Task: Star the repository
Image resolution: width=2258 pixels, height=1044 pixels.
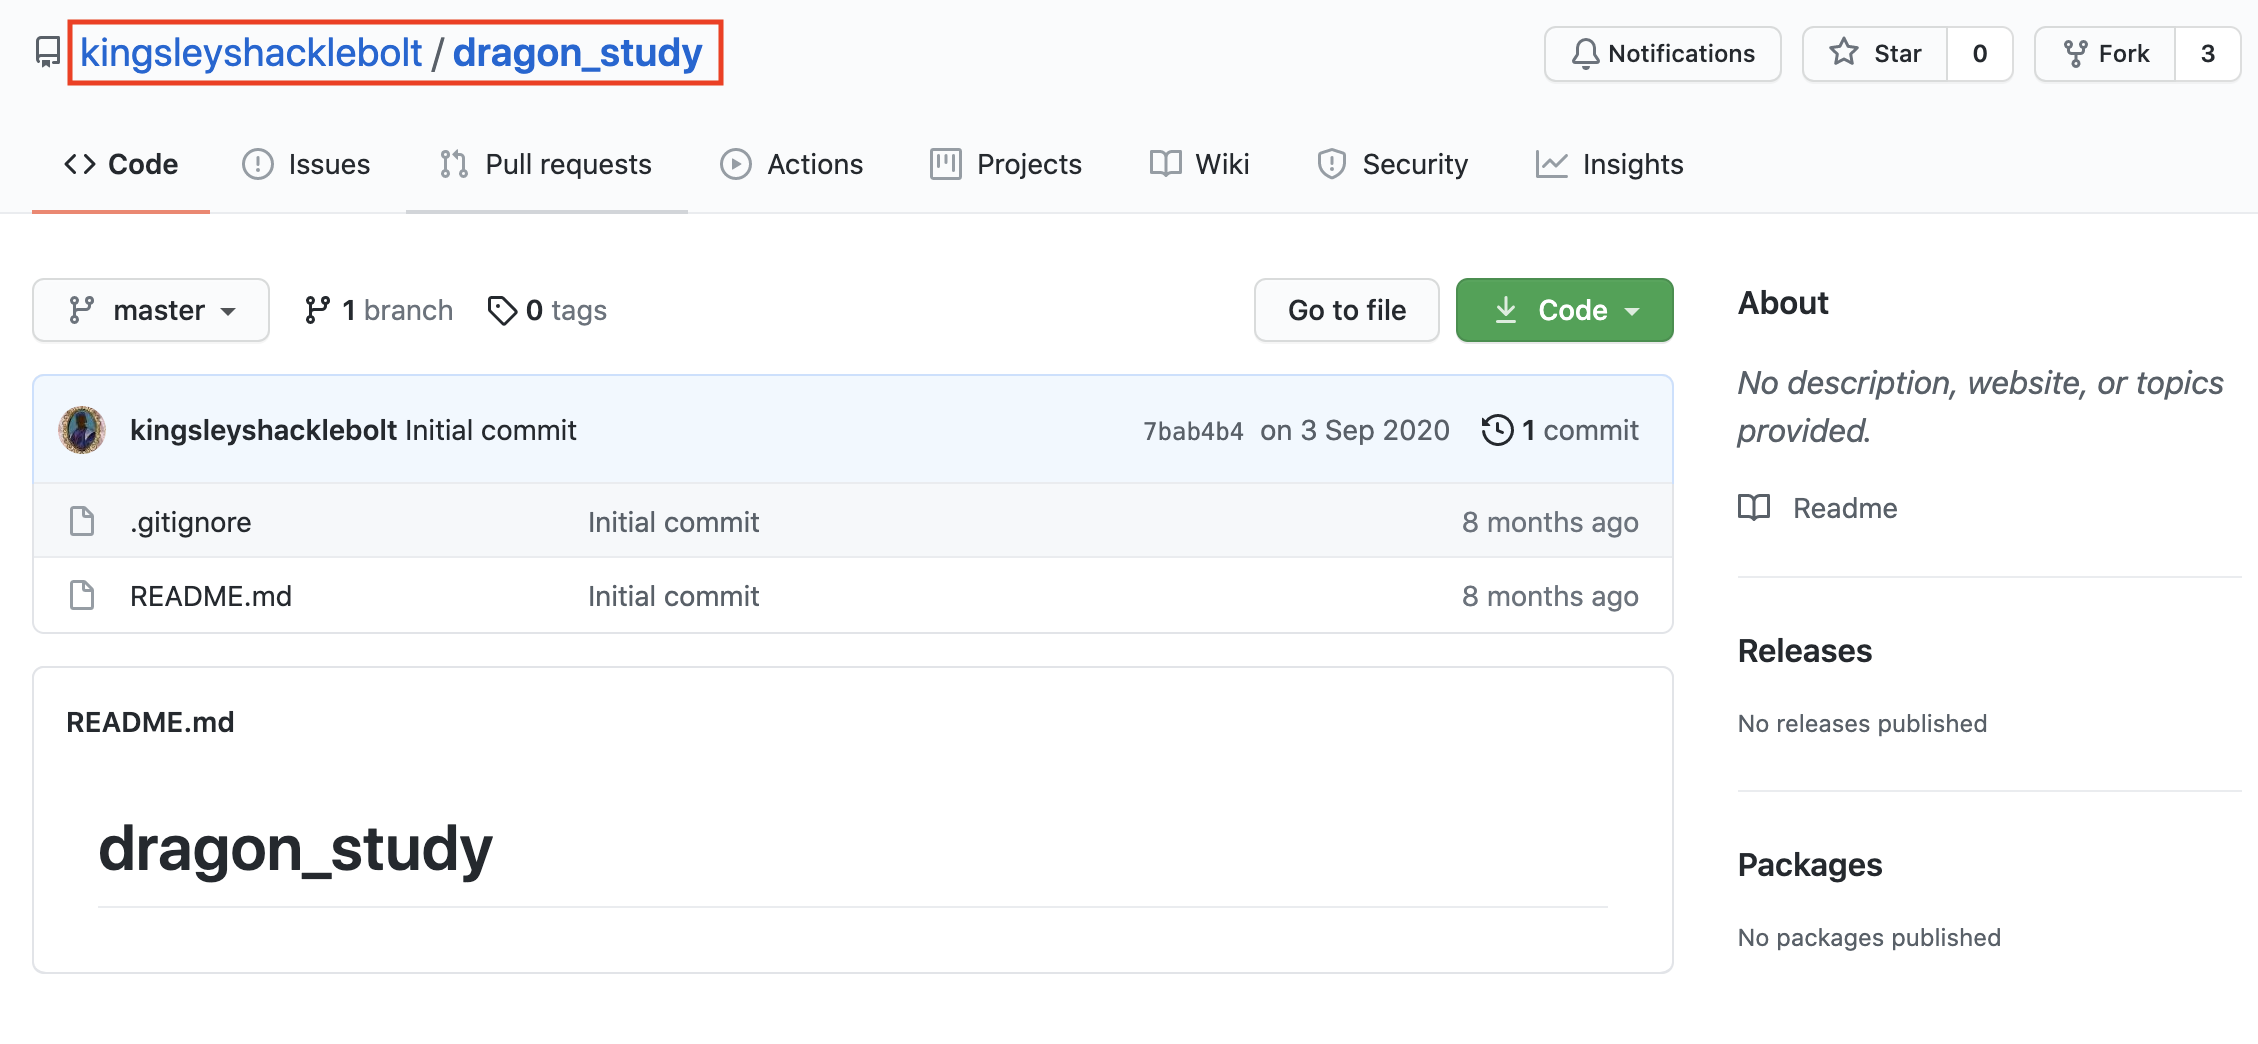Action: pyautogui.click(x=1875, y=54)
